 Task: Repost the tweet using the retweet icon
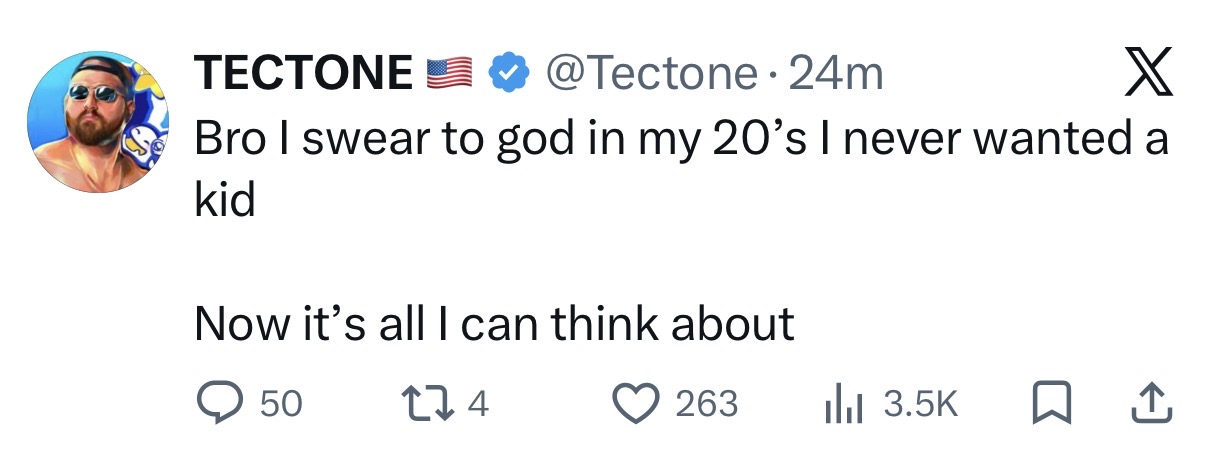[435, 403]
